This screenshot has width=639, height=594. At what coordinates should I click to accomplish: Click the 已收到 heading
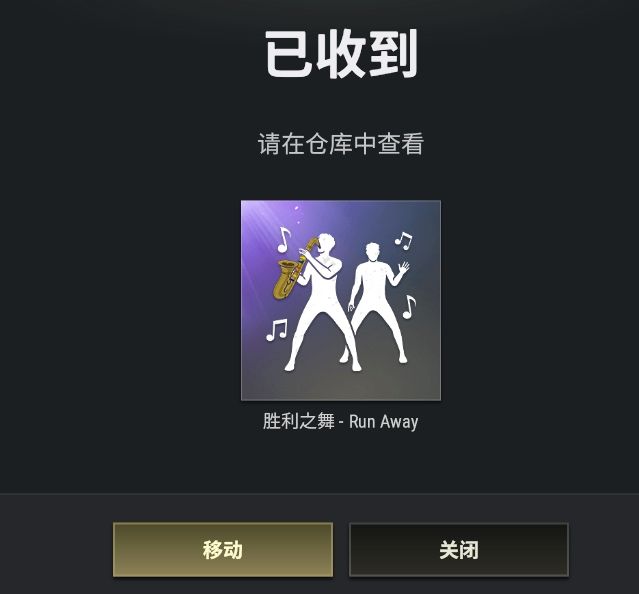point(341,54)
